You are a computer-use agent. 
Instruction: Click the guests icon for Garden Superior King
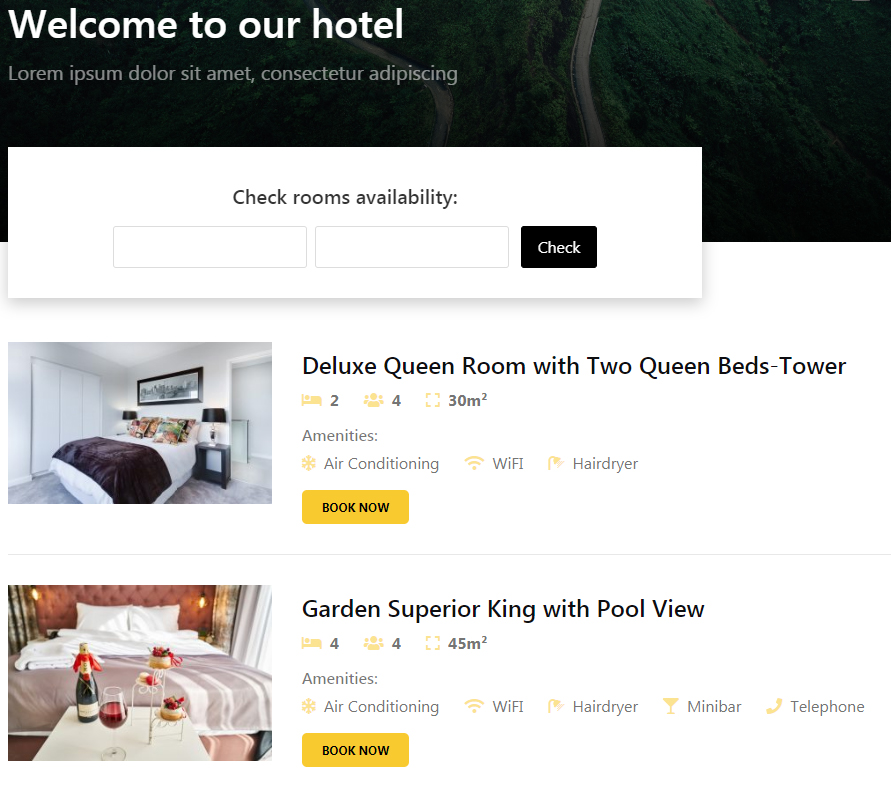[x=373, y=643]
